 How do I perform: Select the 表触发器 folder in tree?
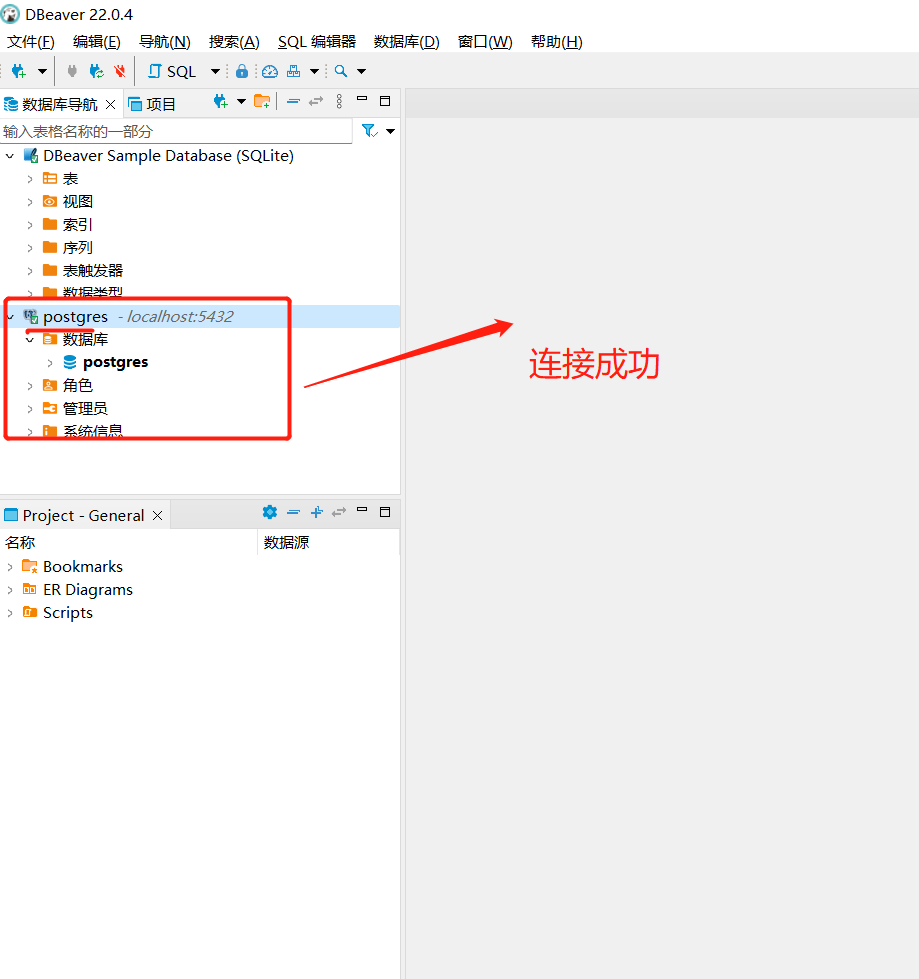tap(92, 271)
